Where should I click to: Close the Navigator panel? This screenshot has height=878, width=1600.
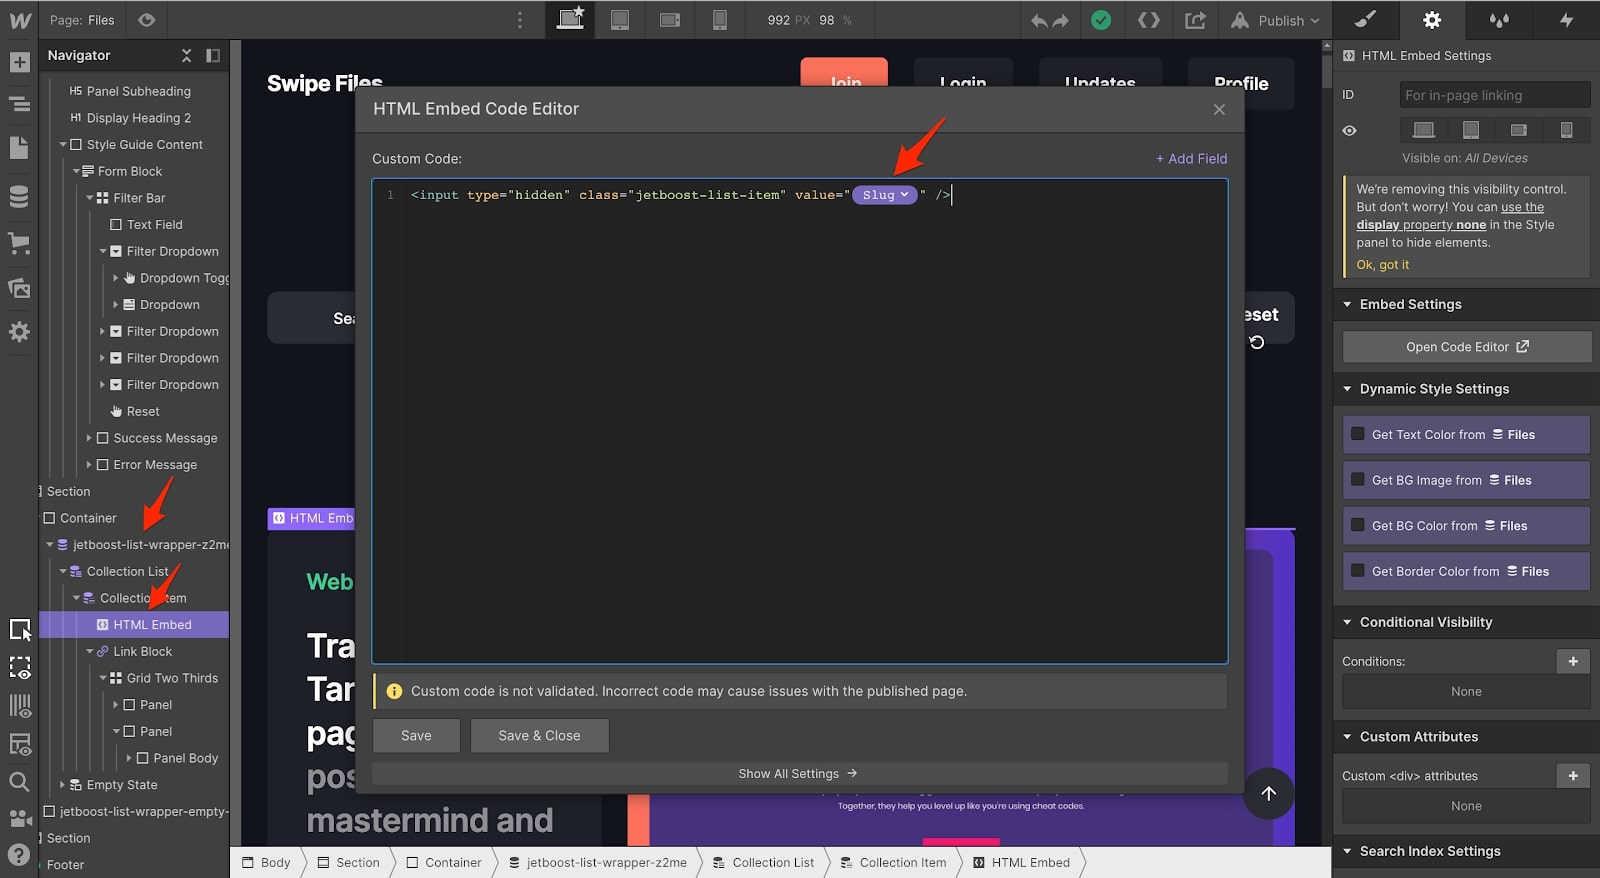pos(186,55)
